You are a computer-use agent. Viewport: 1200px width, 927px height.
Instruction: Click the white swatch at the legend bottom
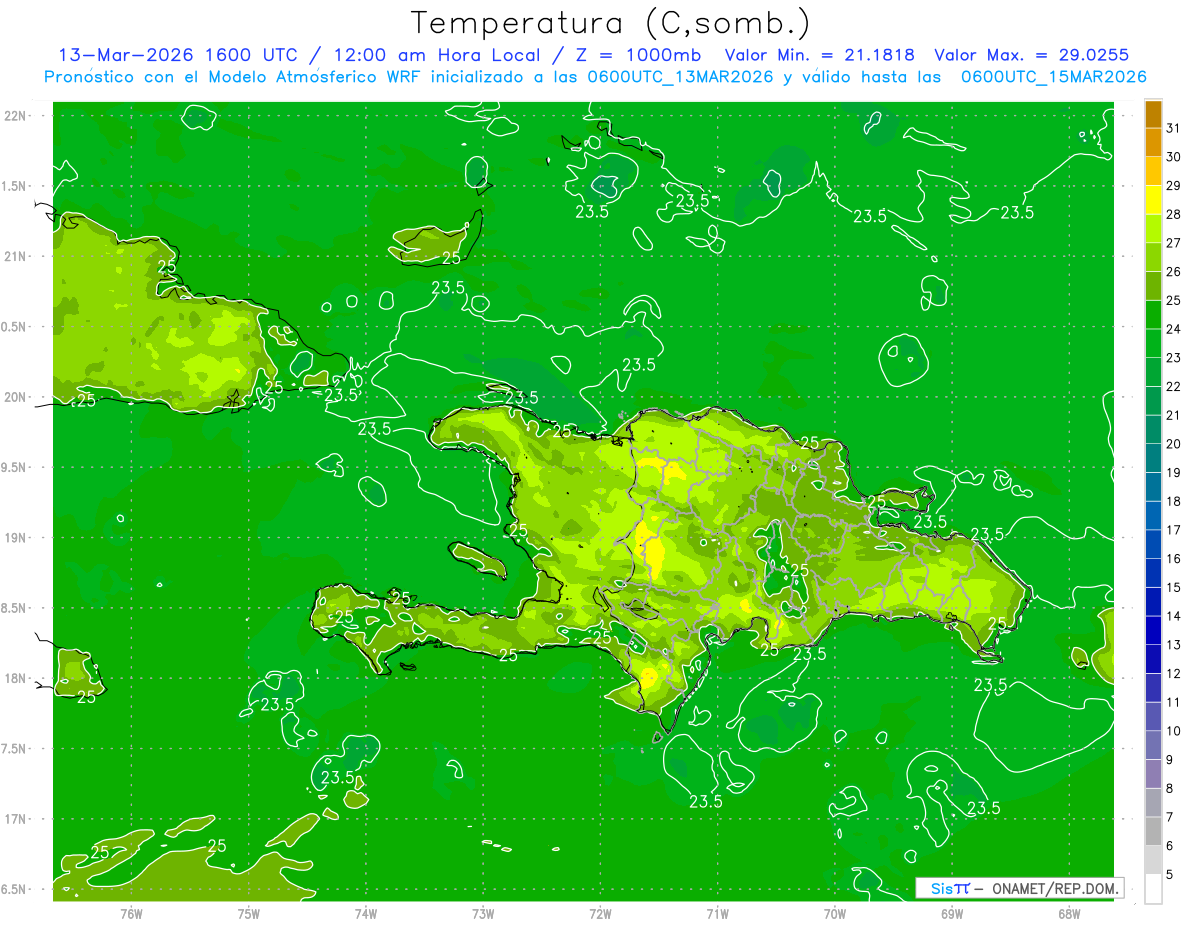click(1153, 888)
